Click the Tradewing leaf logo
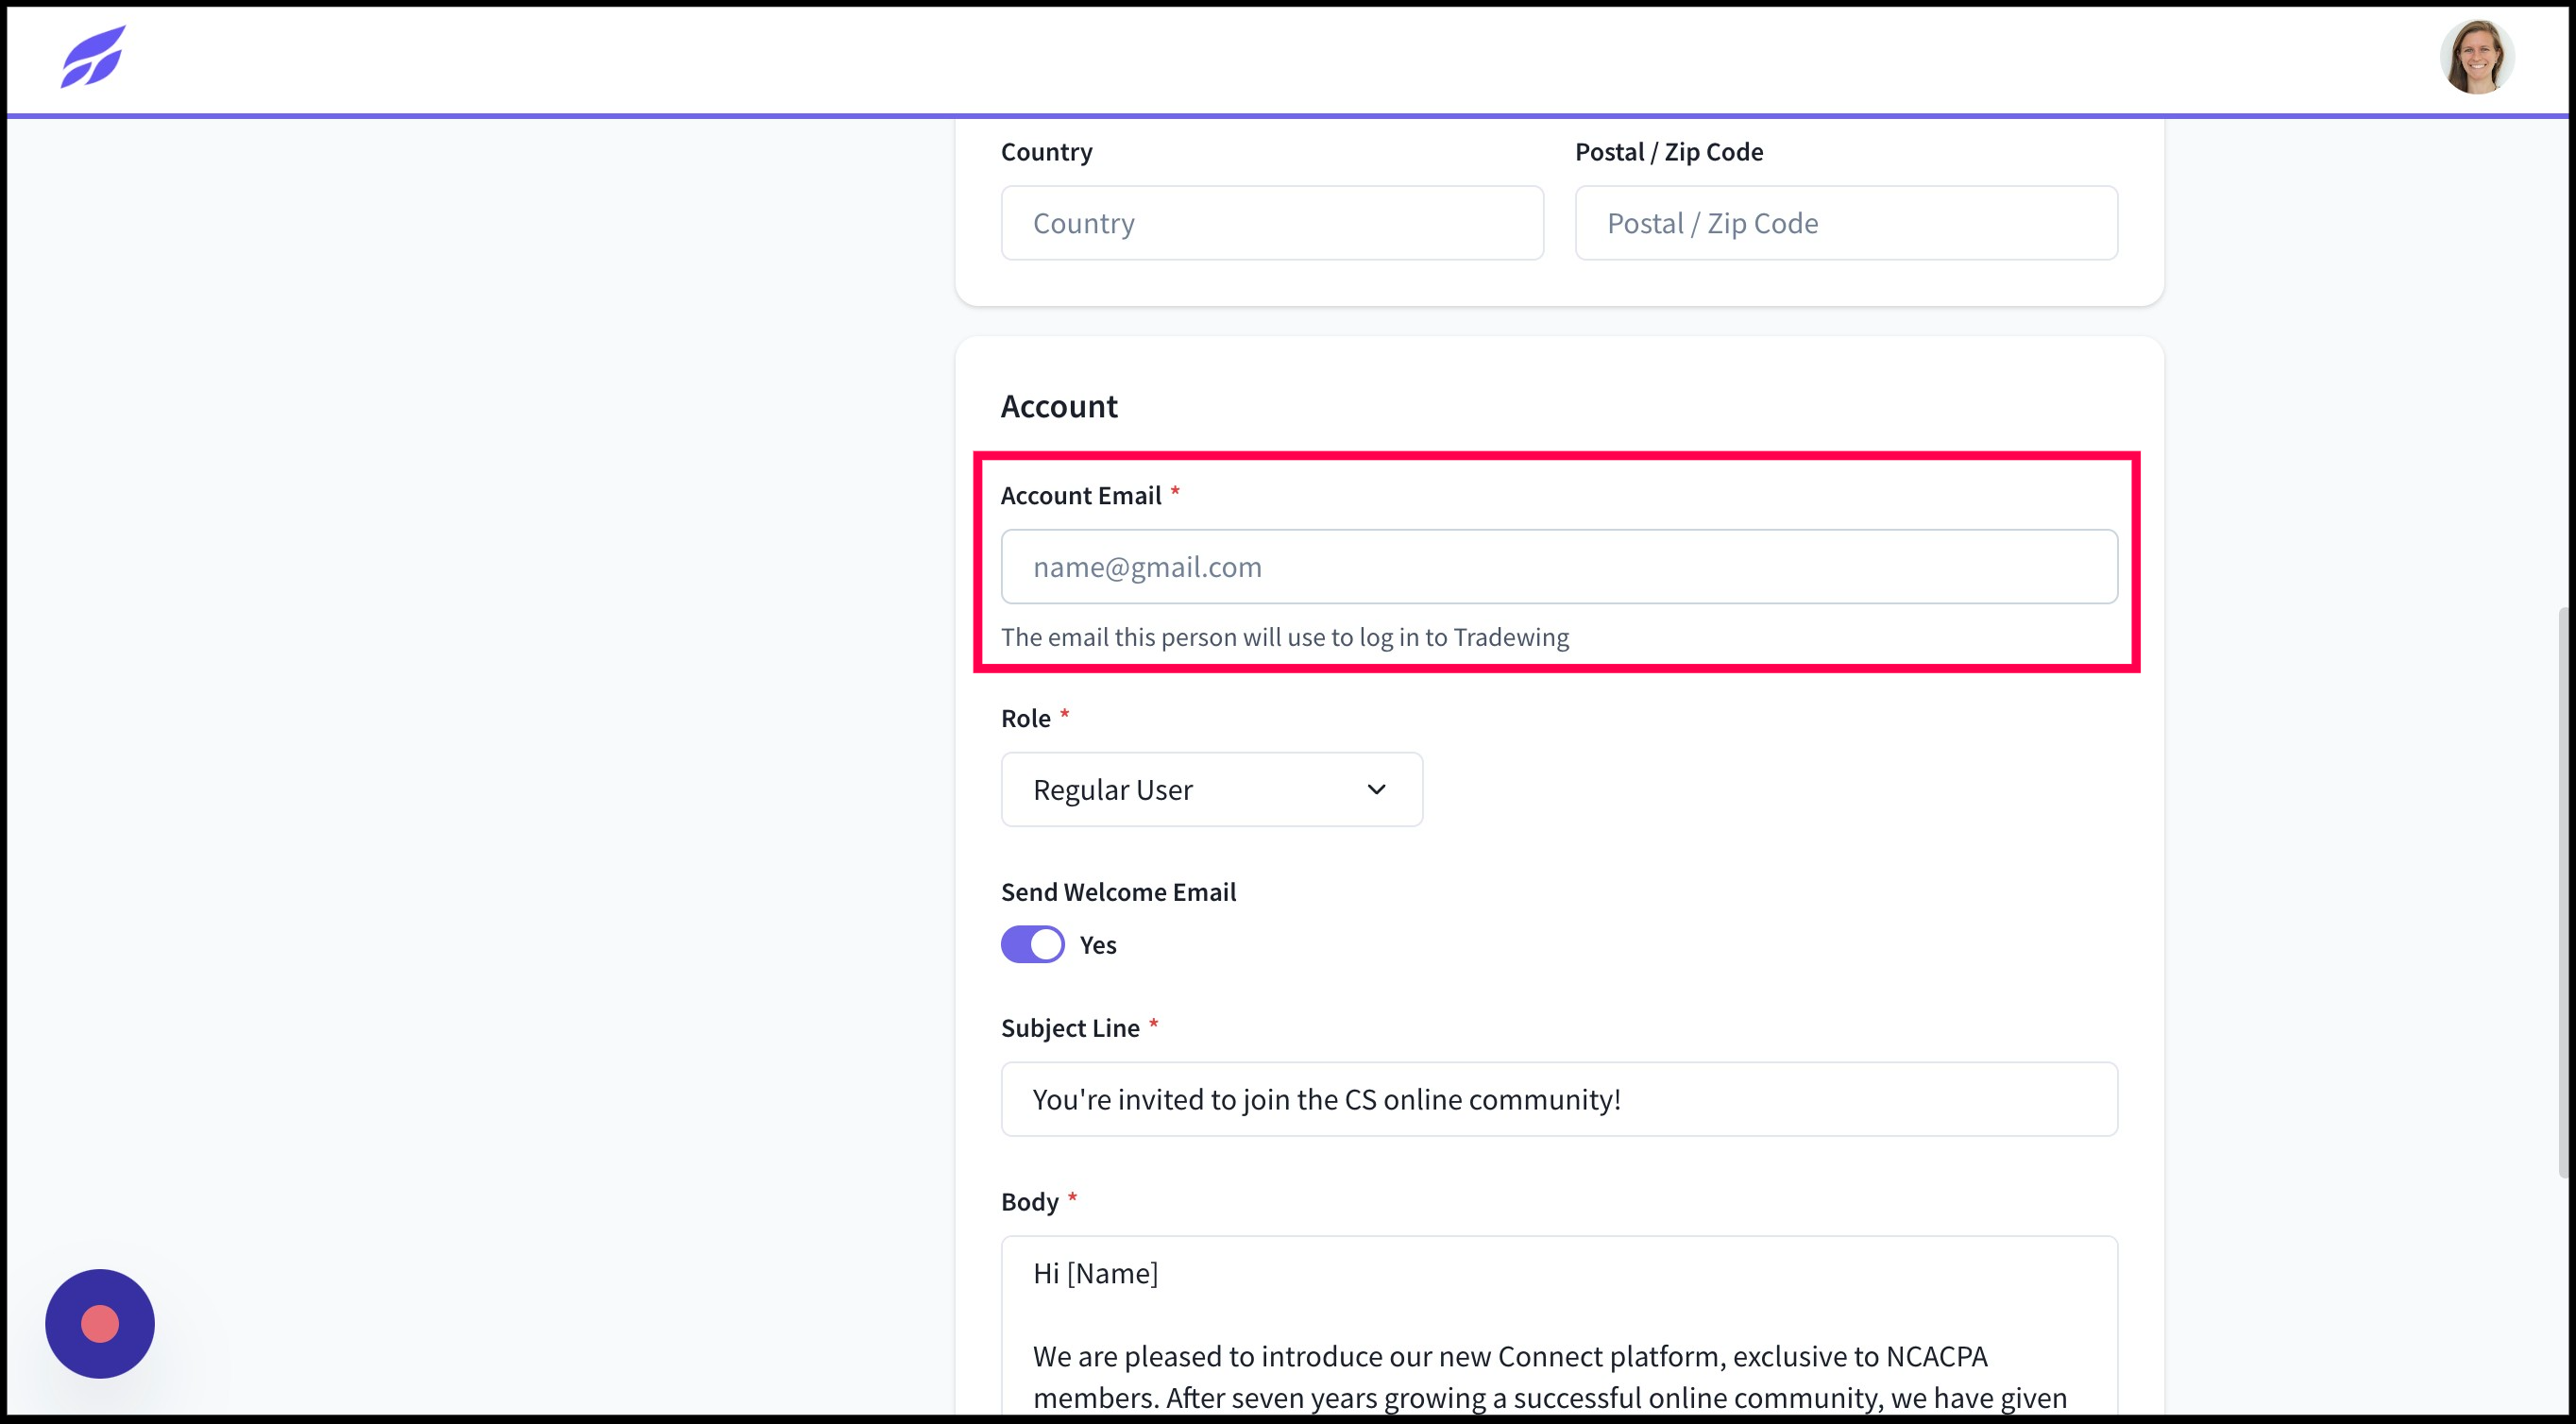Viewport: 2576px width, 1424px height. tap(93, 57)
